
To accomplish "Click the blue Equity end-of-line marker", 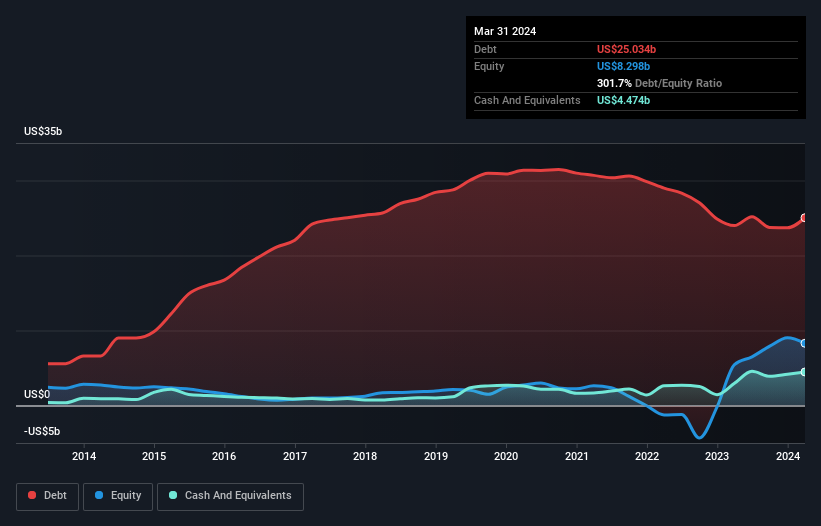I will [804, 343].
